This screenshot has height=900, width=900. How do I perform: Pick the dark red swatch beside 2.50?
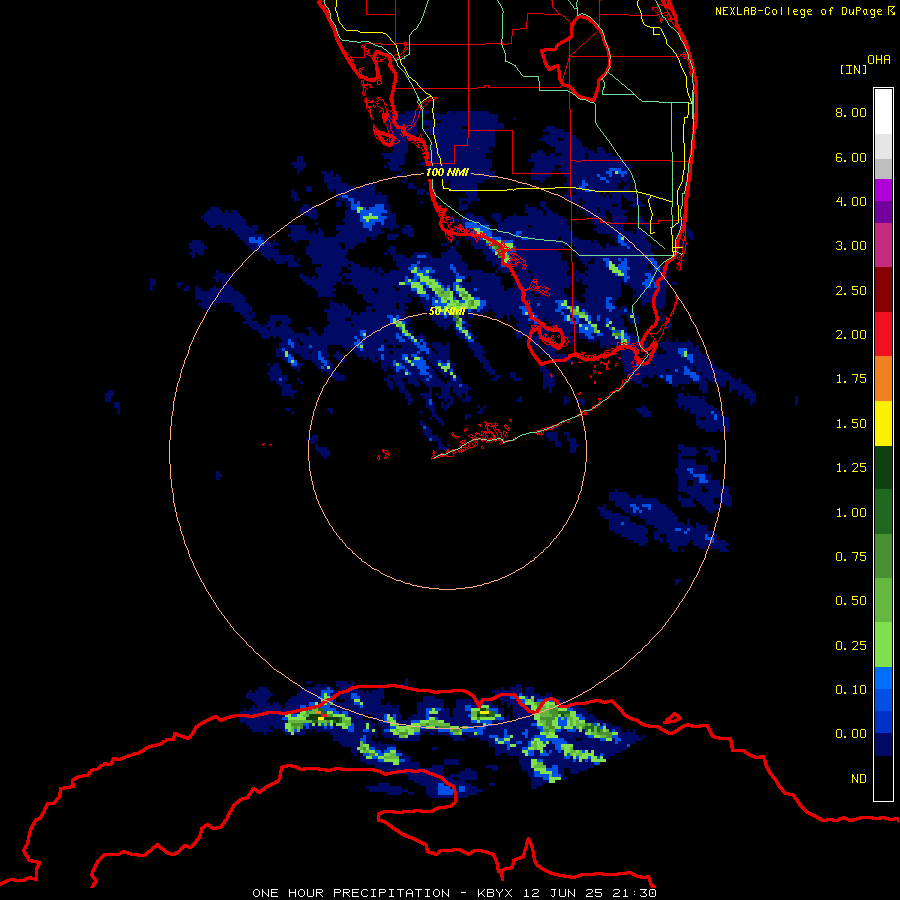pos(883,290)
